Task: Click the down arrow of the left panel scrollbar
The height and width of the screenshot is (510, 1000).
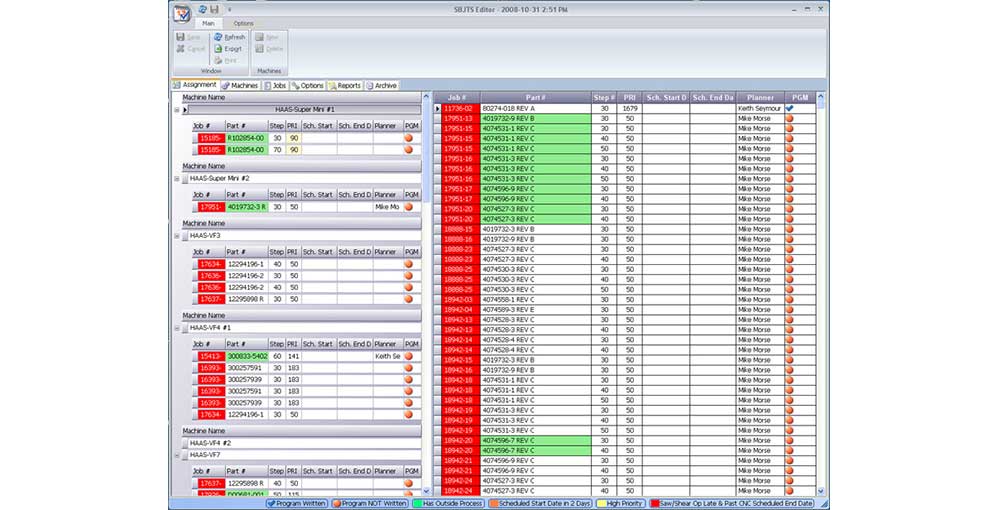Action: (427, 492)
